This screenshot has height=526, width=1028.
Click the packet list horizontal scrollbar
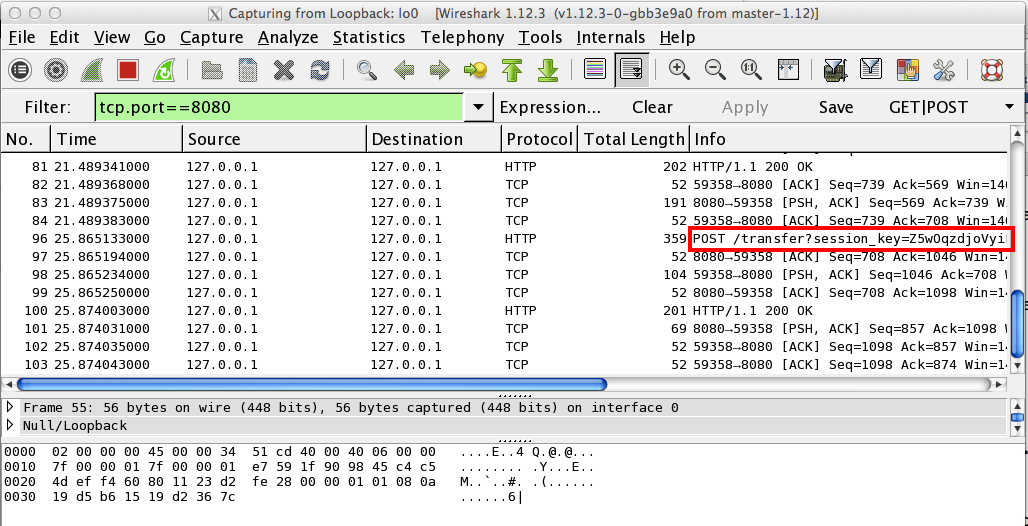coord(312,384)
